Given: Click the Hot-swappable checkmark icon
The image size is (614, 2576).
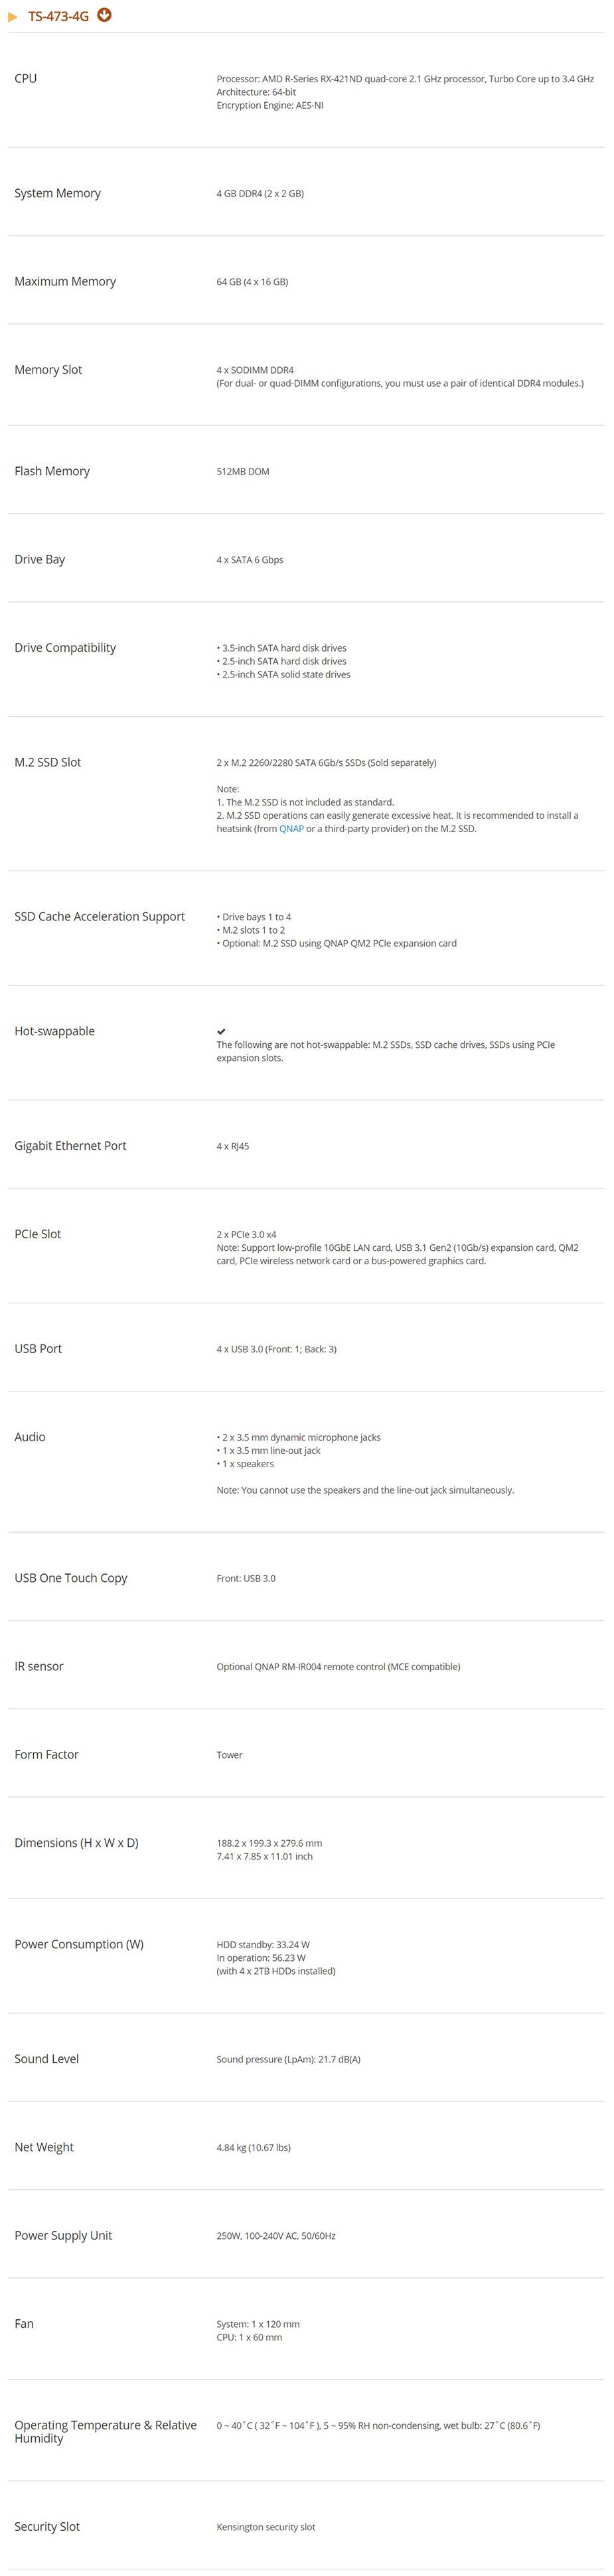Looking at the screenshot, I should pyautogui.click(x=221, y=1031).
